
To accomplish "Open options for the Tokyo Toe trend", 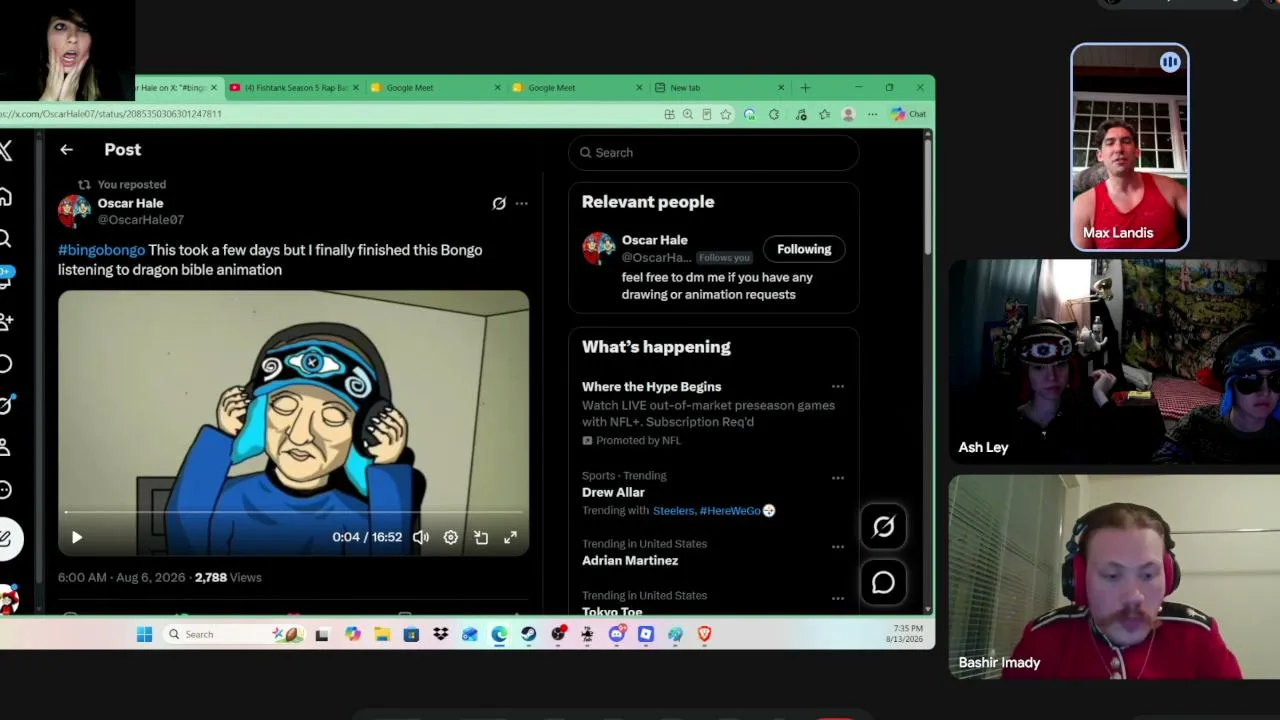I will [x=838, y=598].
